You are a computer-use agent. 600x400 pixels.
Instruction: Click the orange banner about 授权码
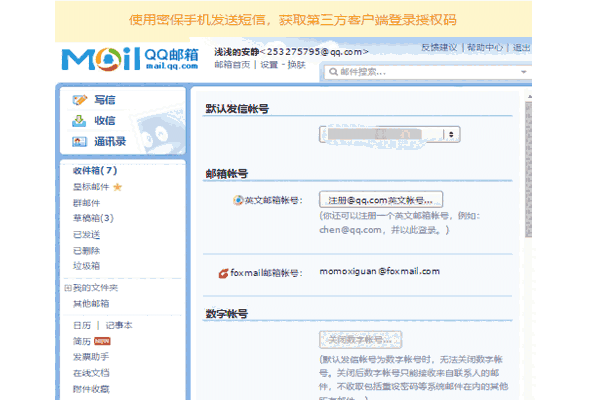(x=293, y=20)
